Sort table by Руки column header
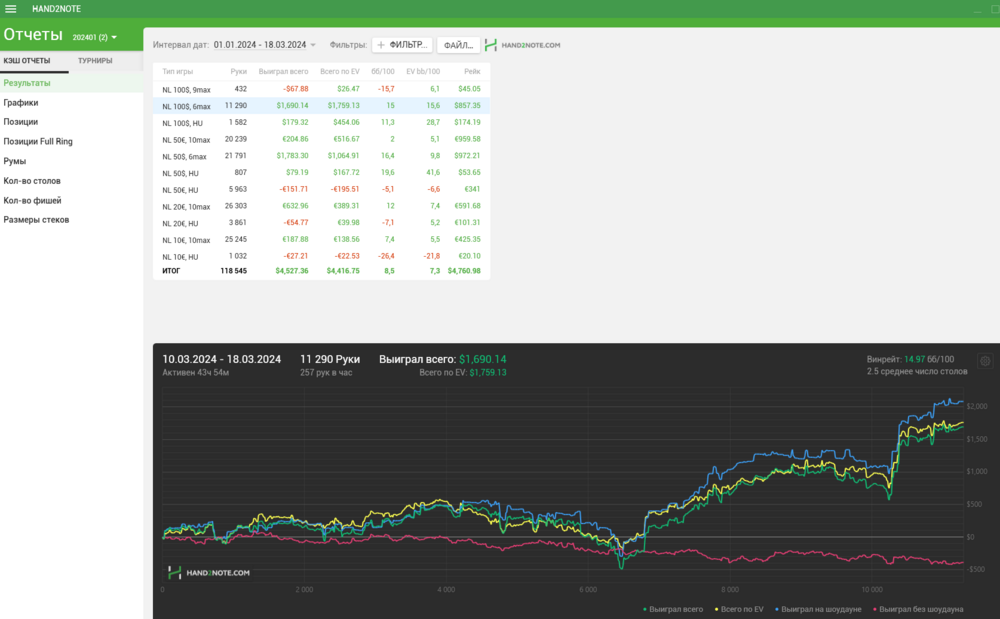 tap(239, 72)
